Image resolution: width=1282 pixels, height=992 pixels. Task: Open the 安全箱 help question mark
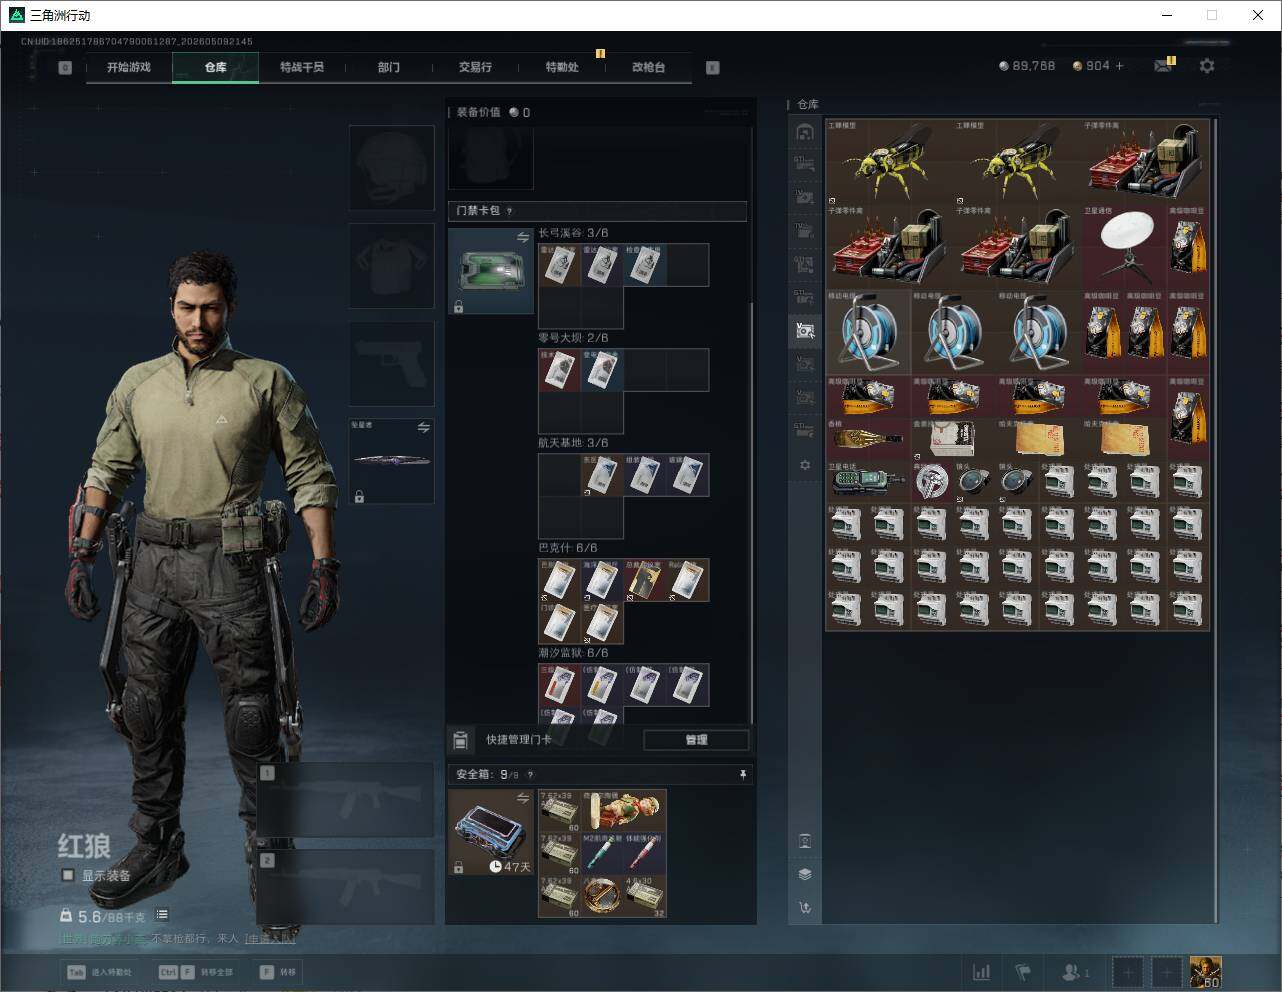click(530, 774)
